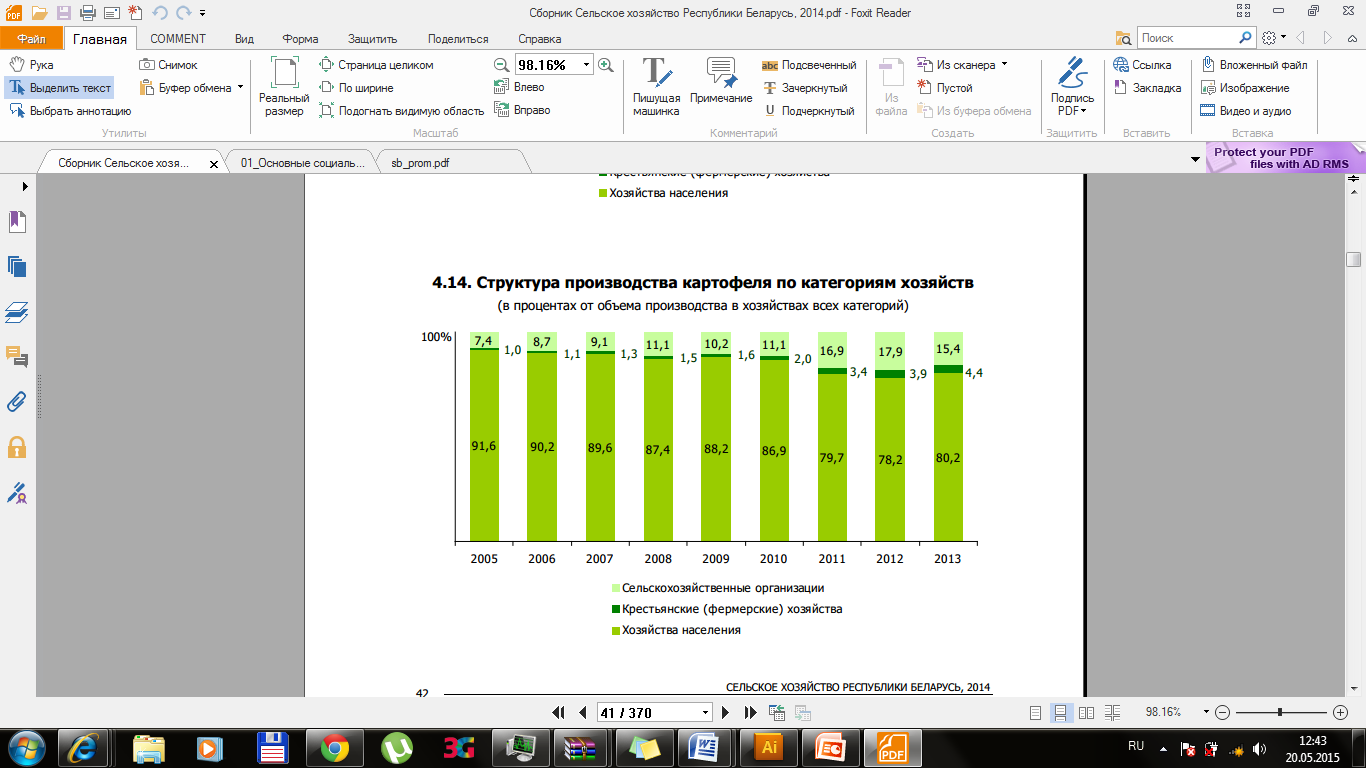Open file icon in quick access toolbar

39,13
